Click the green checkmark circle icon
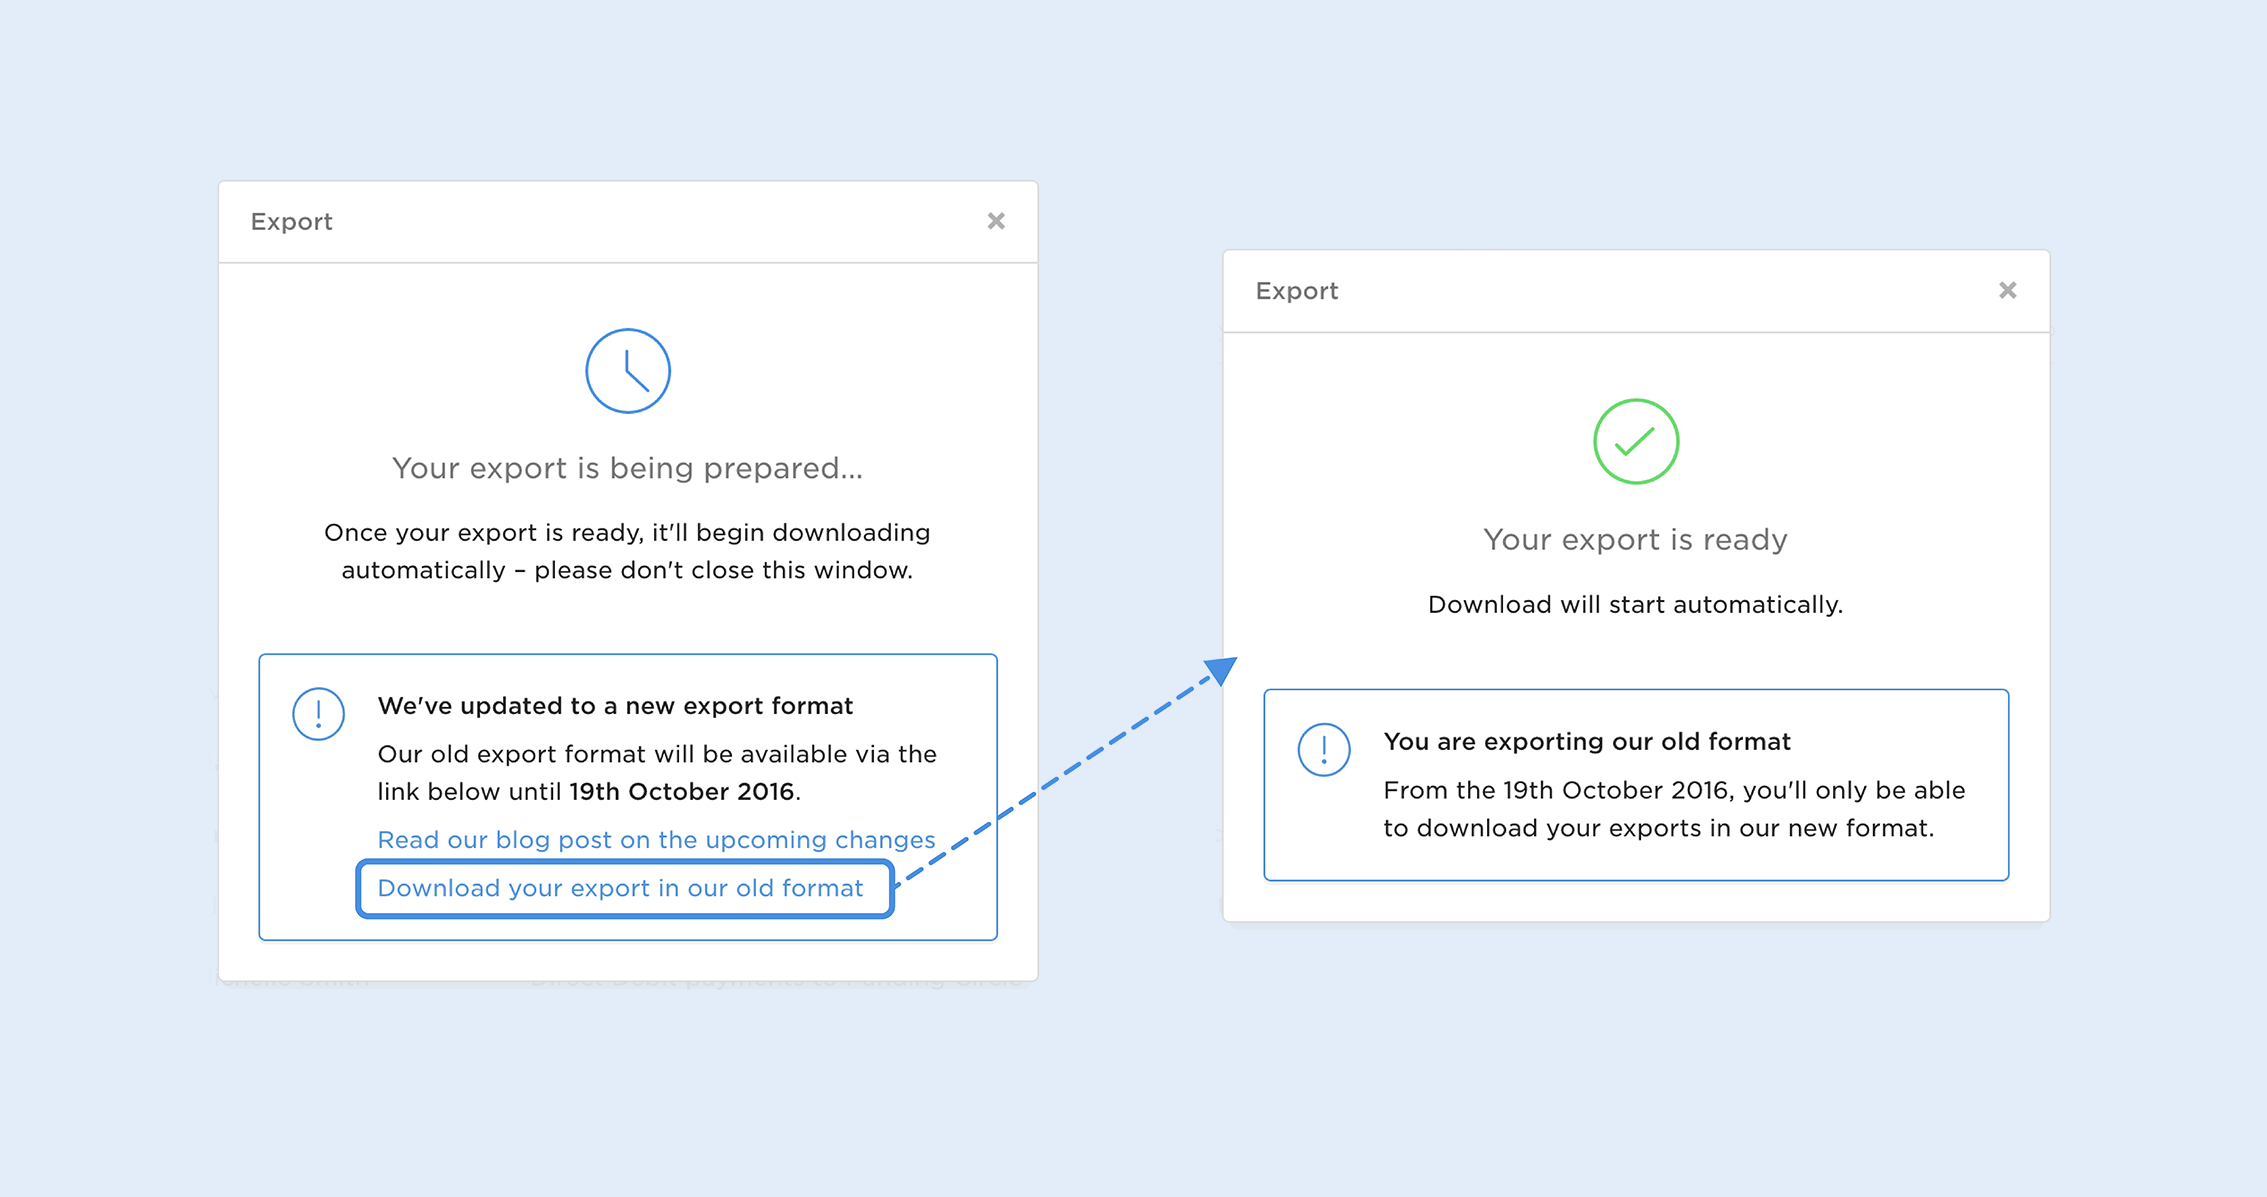This screenshot has height=1197, width=2267. click(x=1635, y=441)
